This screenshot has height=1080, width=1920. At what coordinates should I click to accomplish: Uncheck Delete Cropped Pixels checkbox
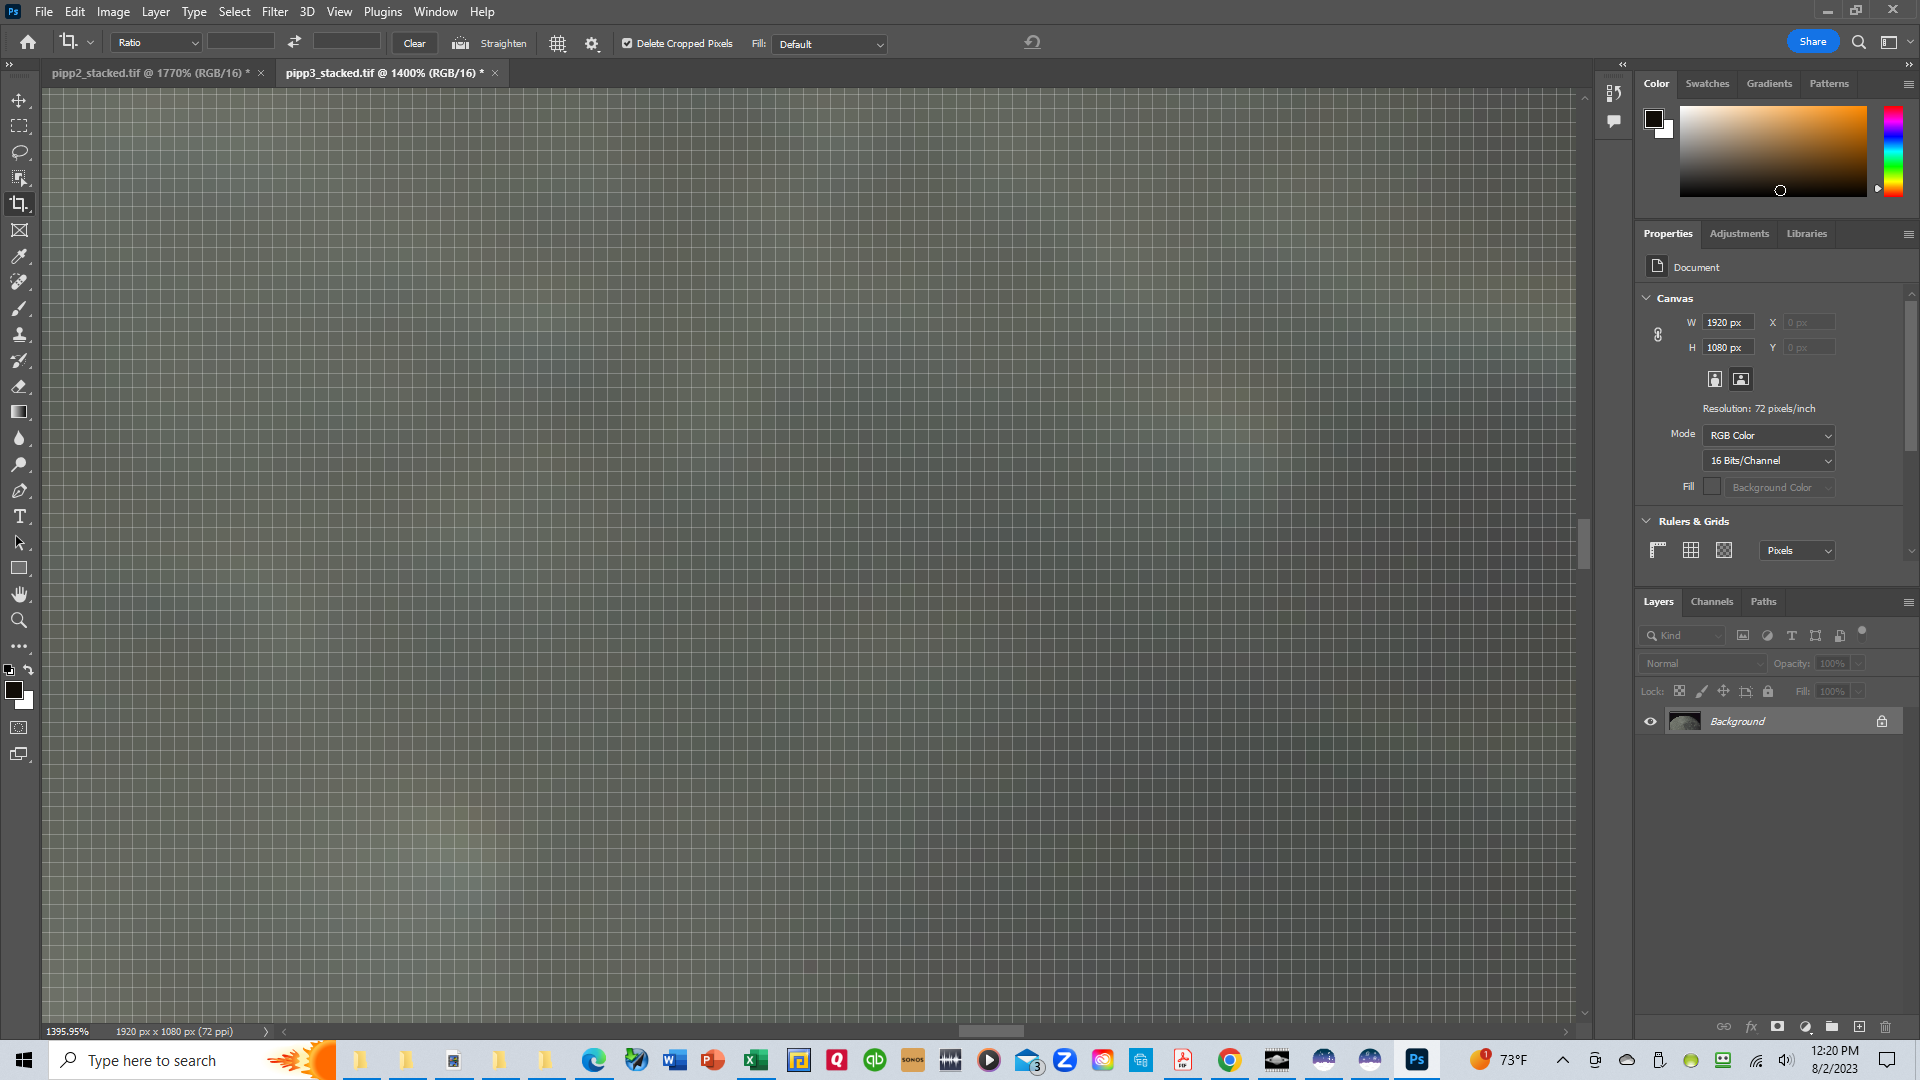pos(627,43)
